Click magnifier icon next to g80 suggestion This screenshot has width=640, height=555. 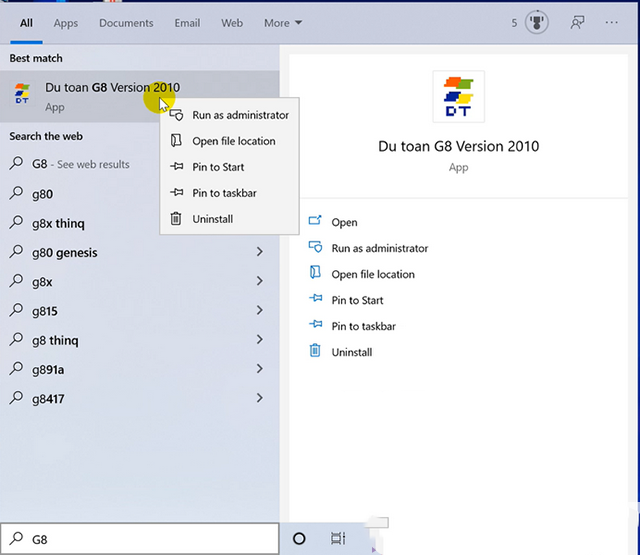tap(16, 193)
